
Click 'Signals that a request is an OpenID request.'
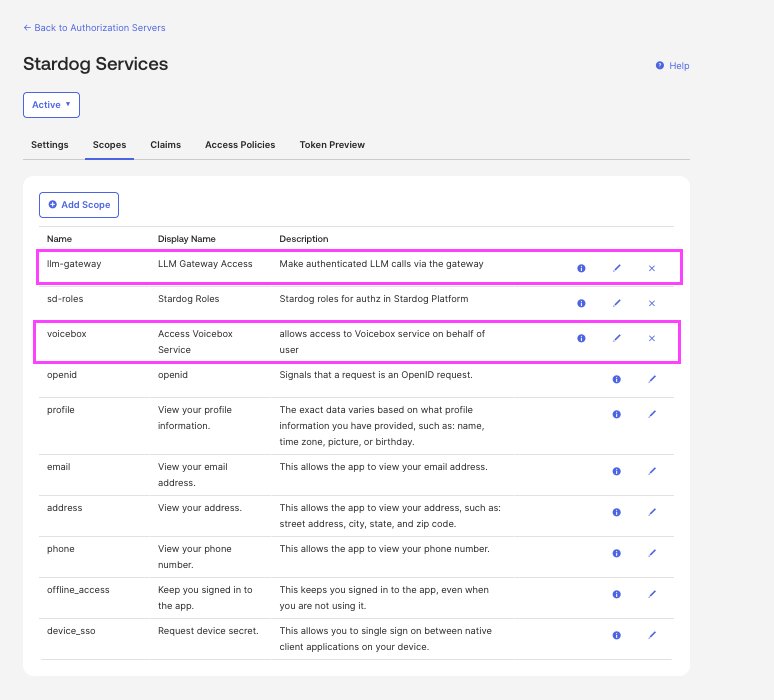(376, 375)
